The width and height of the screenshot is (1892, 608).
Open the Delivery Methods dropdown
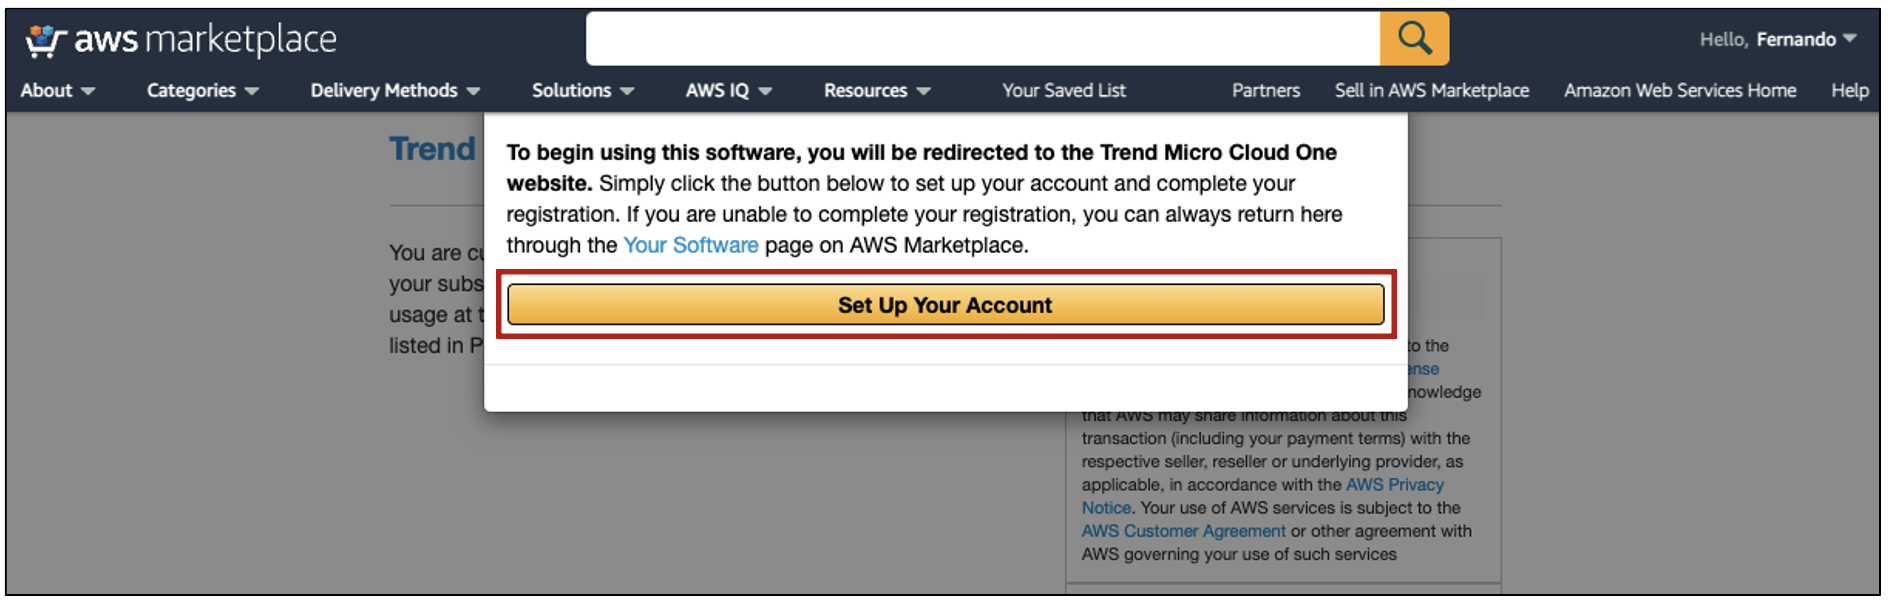click(x=395, y=90)
